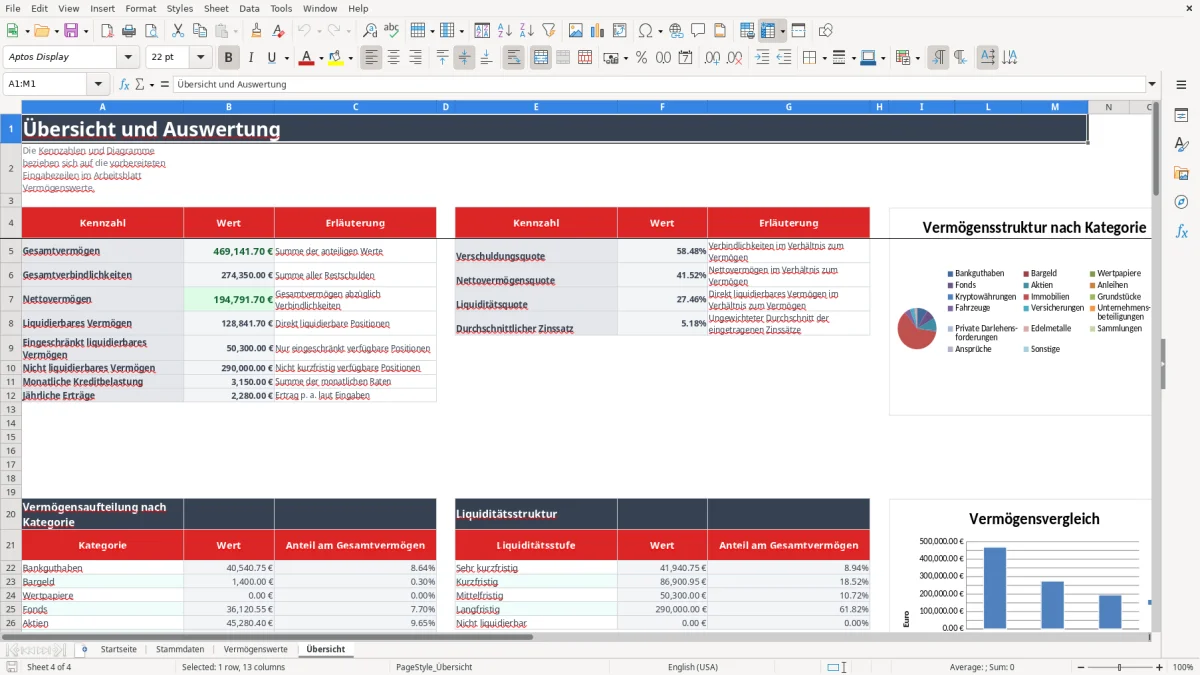Image resolution: width=1200 pixels, height=675 pixels.
Task: Cut the selection with the scissors icon
Action: pos(177,31)
